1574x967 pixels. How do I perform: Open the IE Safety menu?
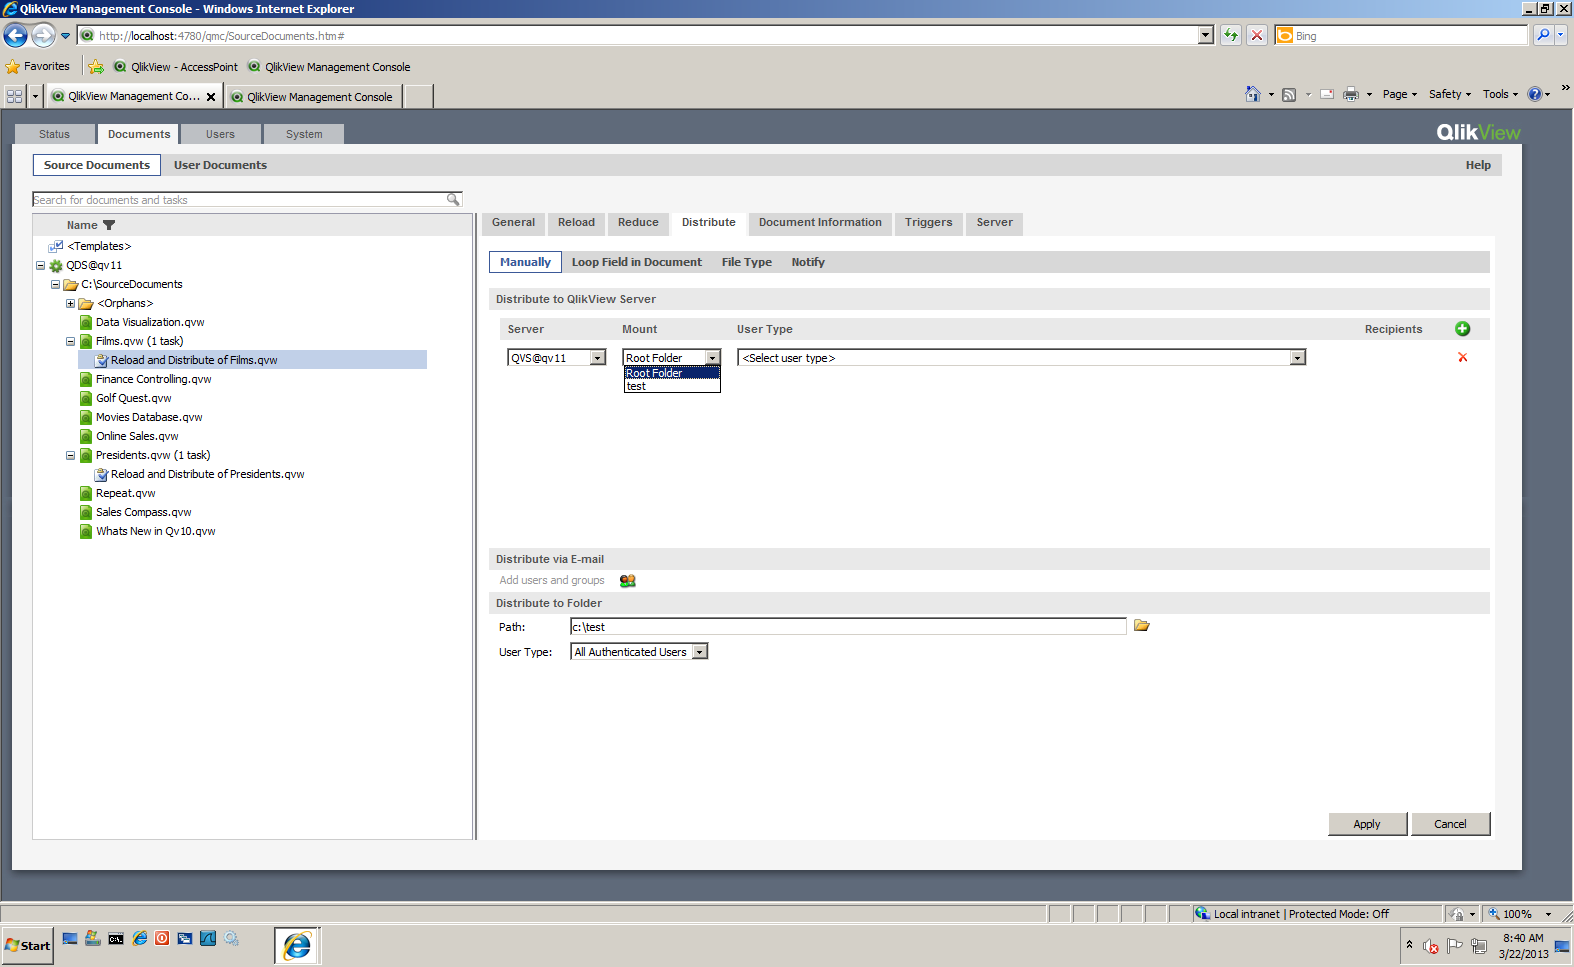pos(1449,94)
